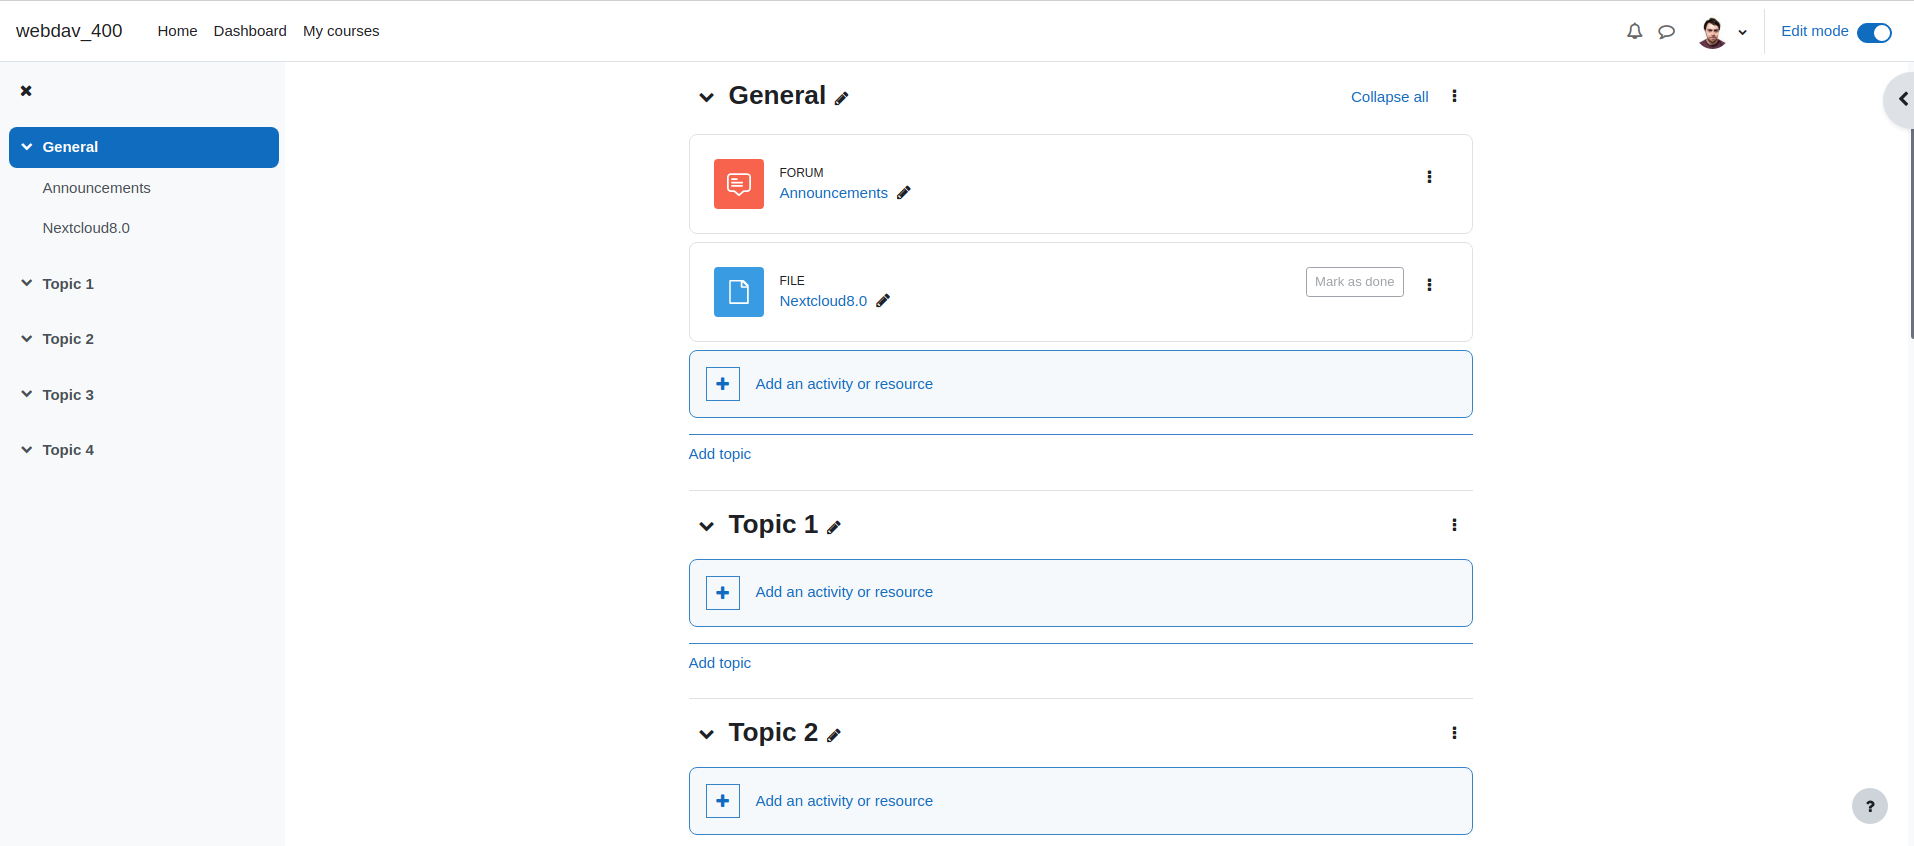The width and height of the screenshot is (1914, 846).
Task: Collapse the Topic 2 section heading chevron
Action: point(706,734)
